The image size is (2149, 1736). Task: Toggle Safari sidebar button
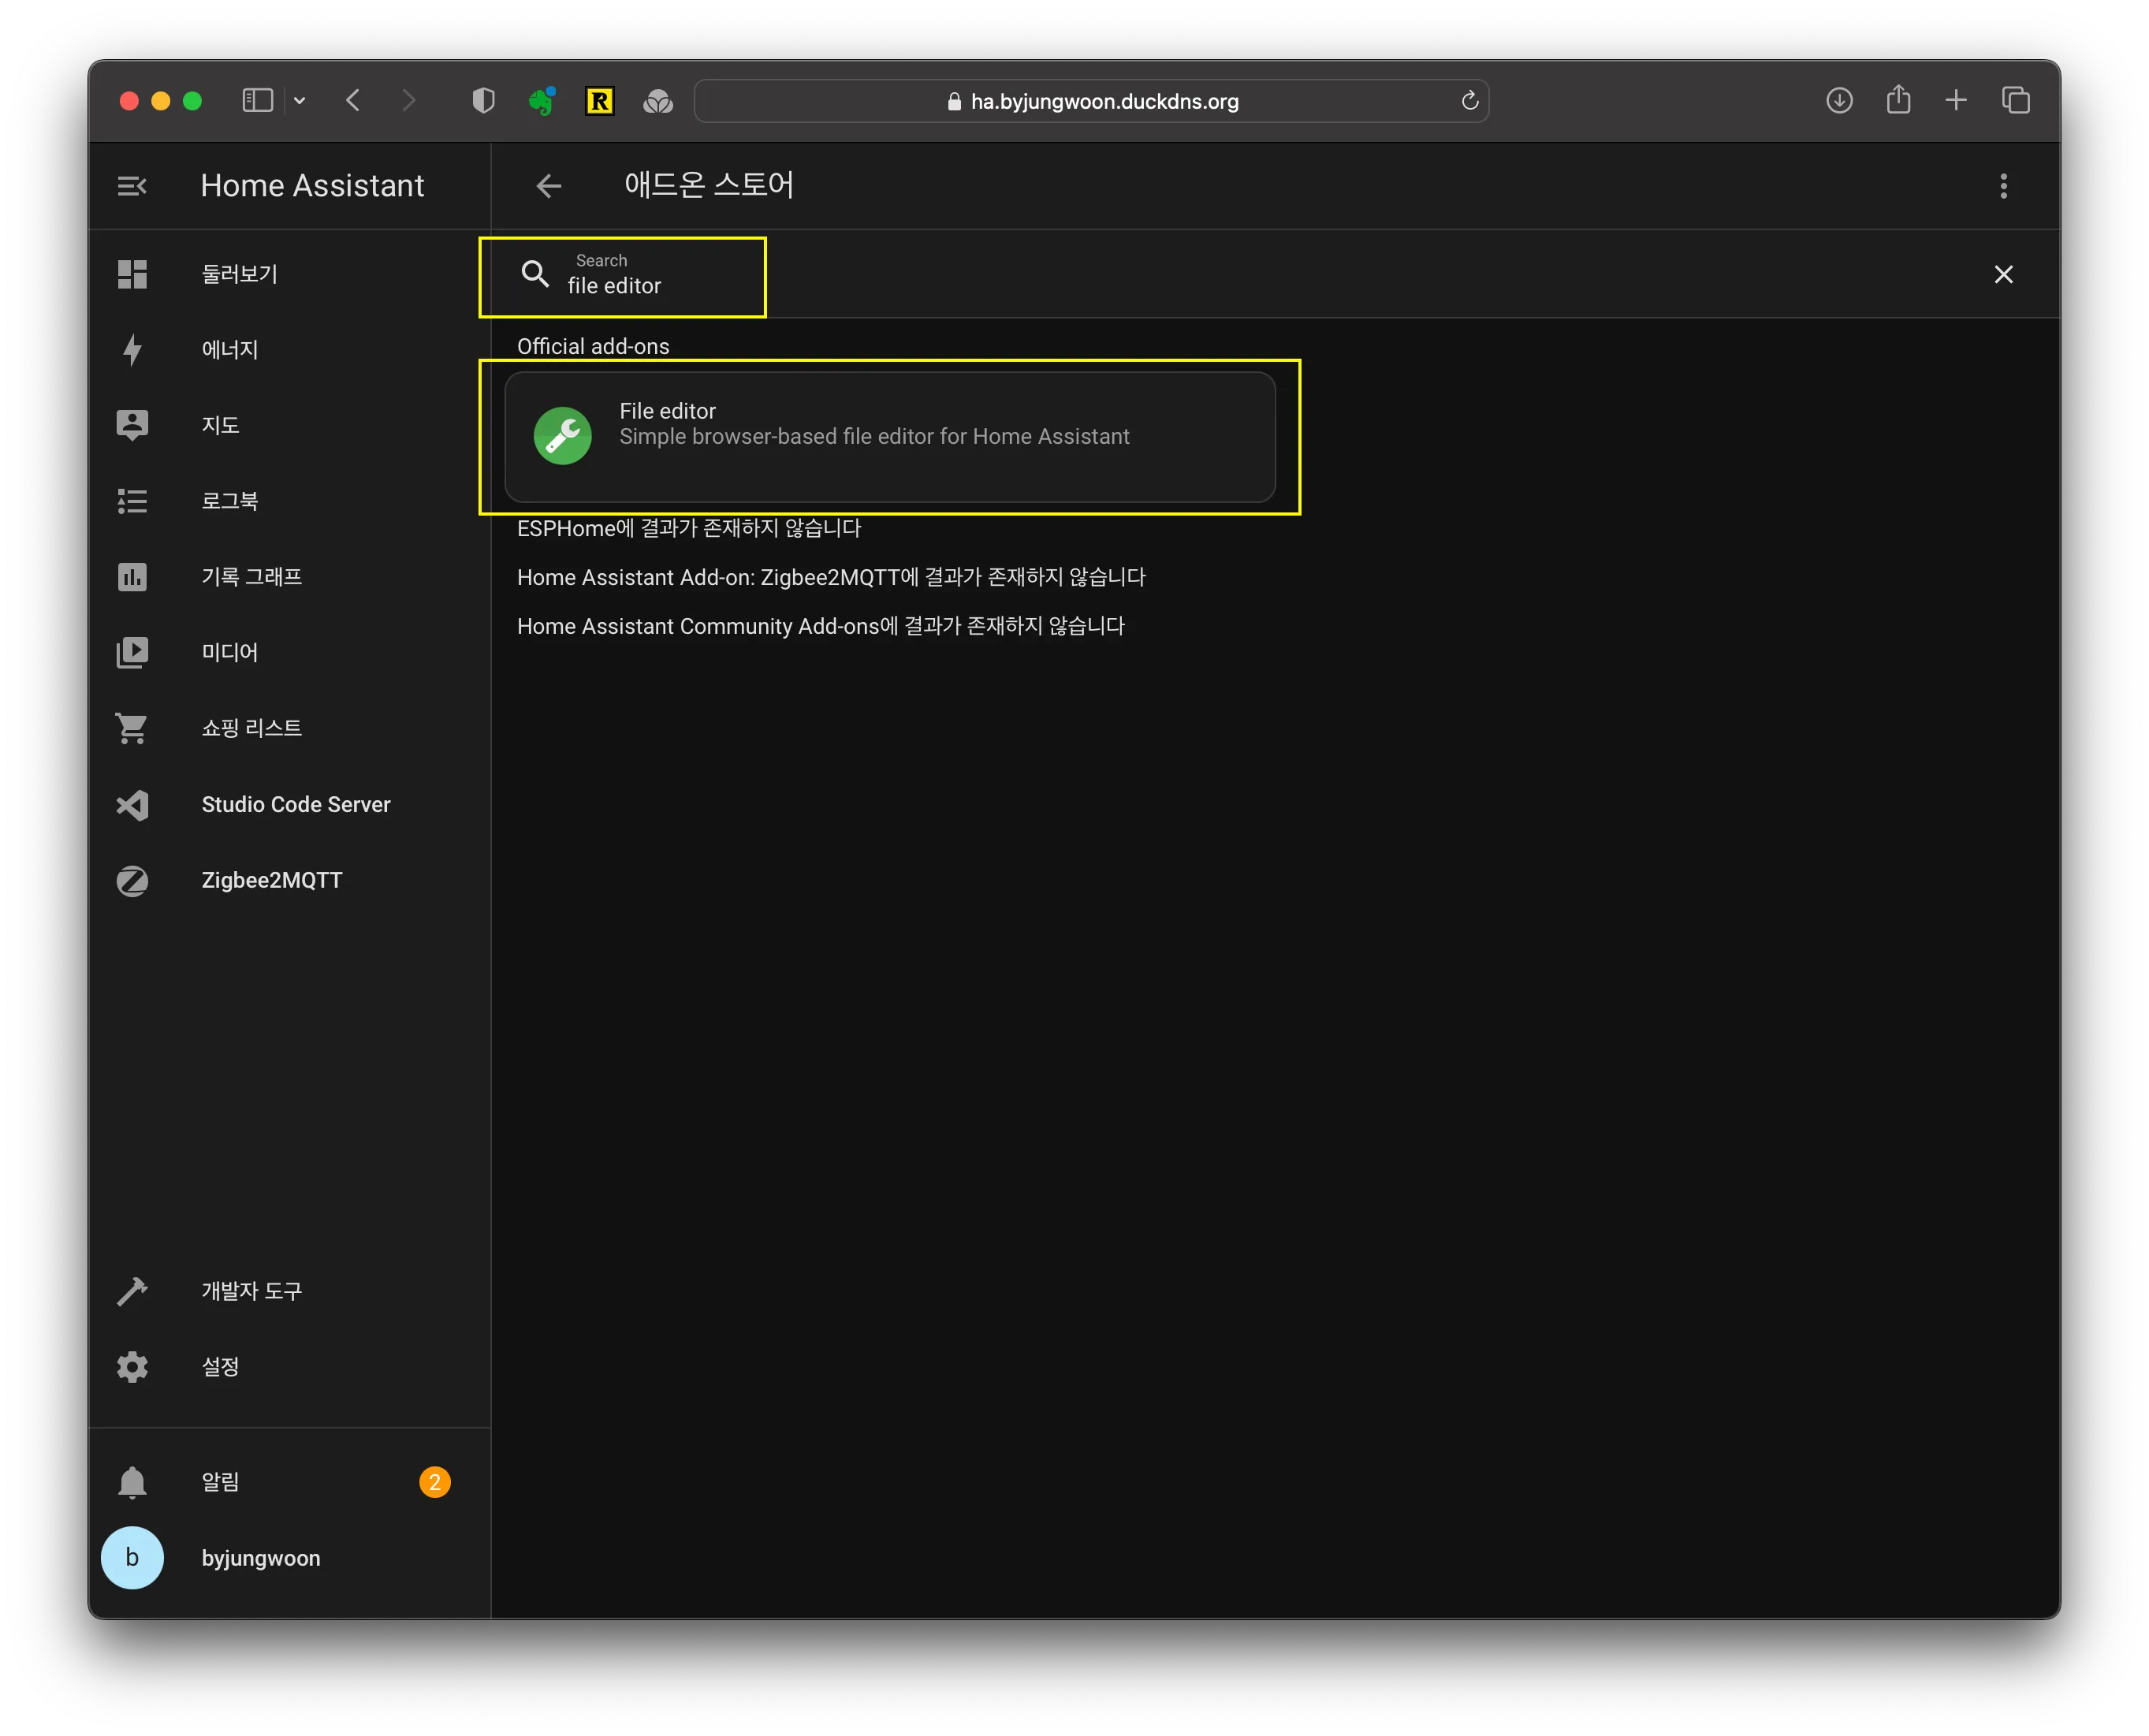point(257,101)
